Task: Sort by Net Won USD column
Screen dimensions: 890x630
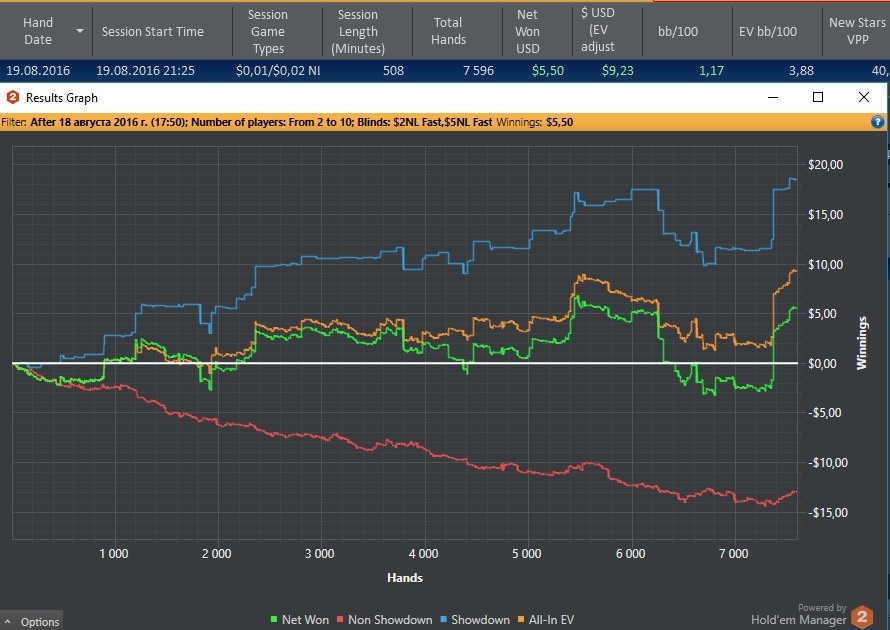Action: [x=527, y=32]
